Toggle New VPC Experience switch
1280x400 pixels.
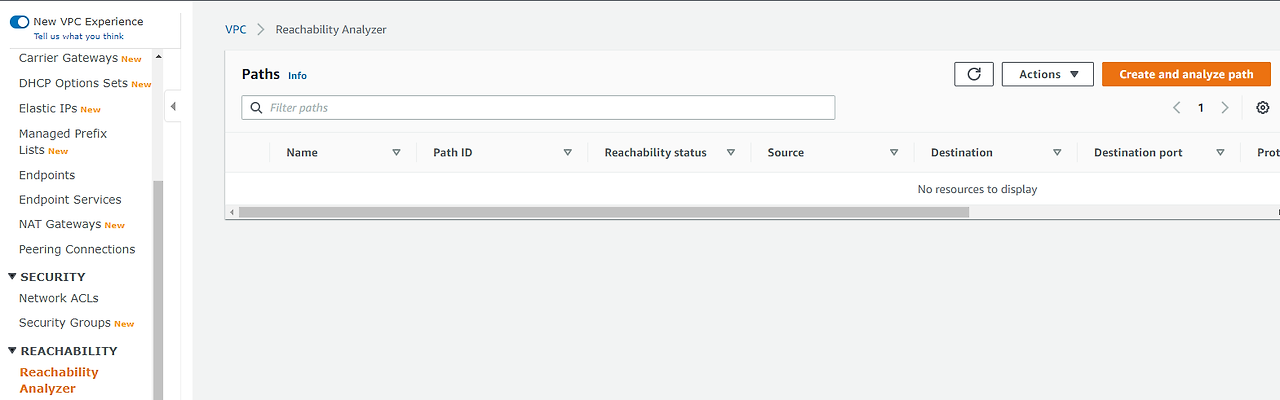[20, 21]
